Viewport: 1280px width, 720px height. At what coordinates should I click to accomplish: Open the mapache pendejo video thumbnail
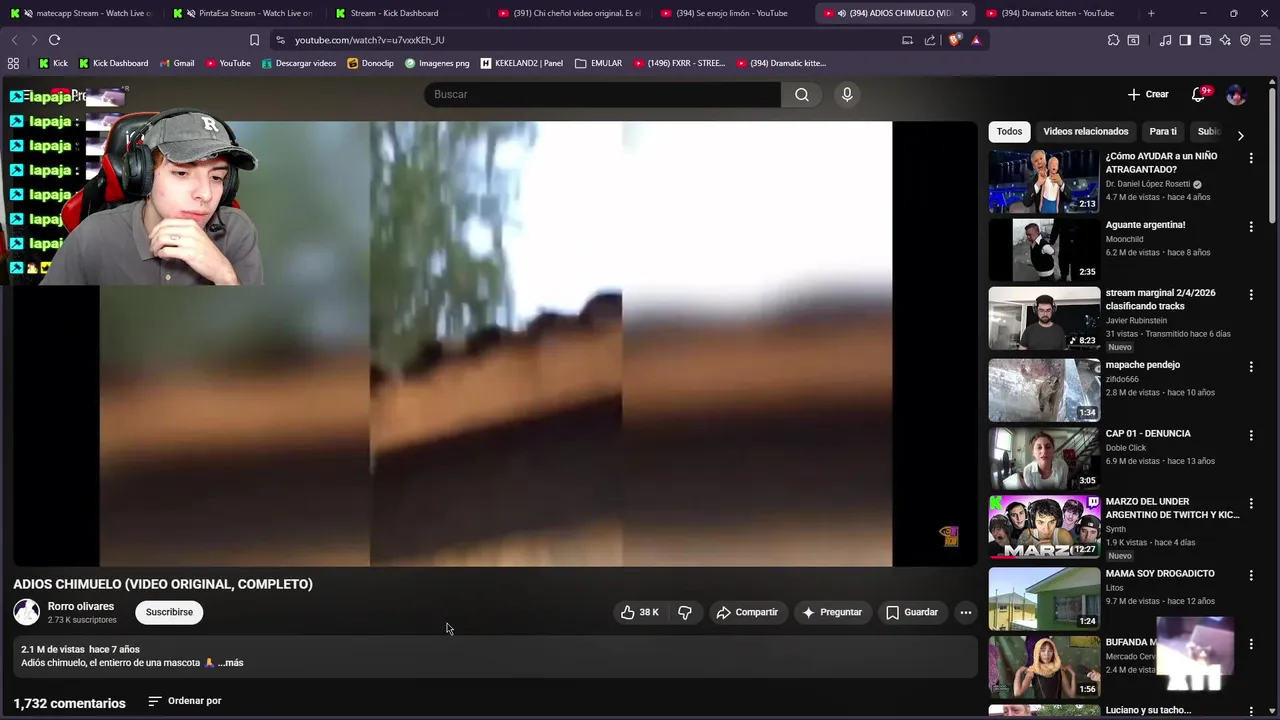[x=1044, y=390]
